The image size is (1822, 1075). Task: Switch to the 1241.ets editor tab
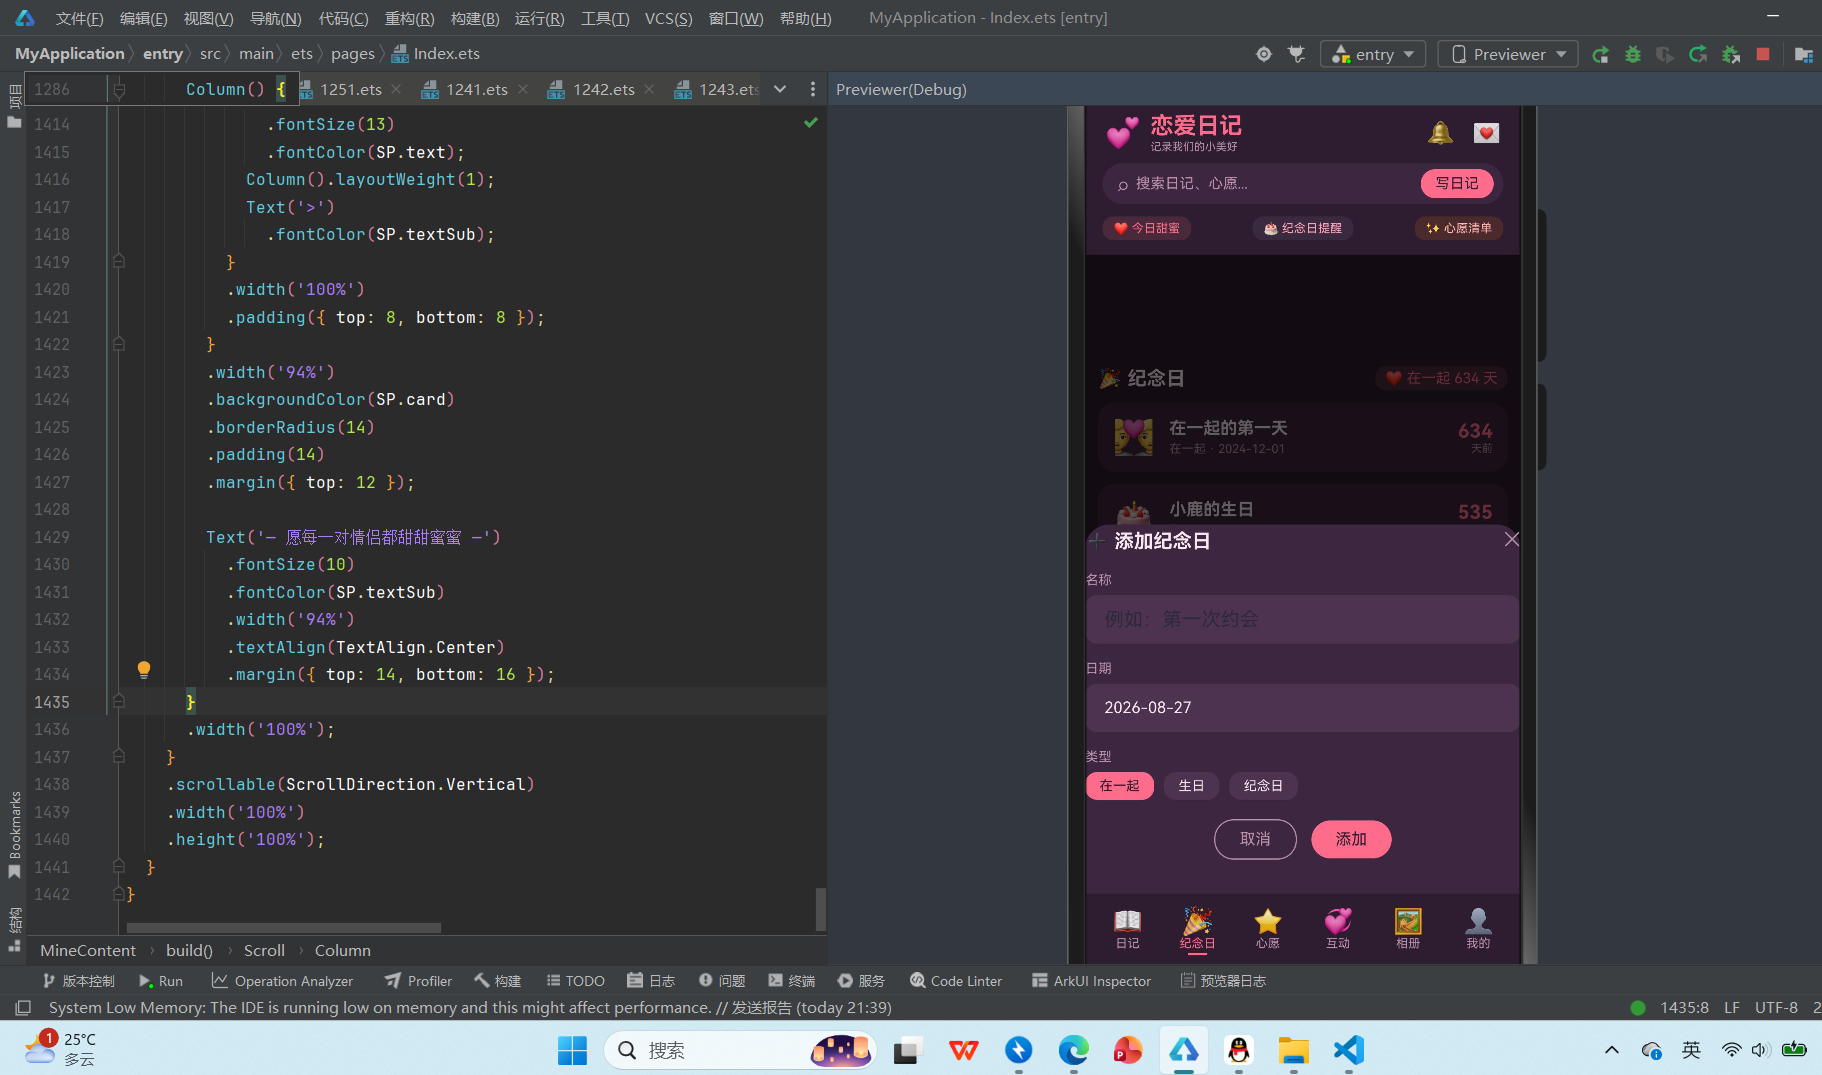pyautogui.click(x=476, y=89)
